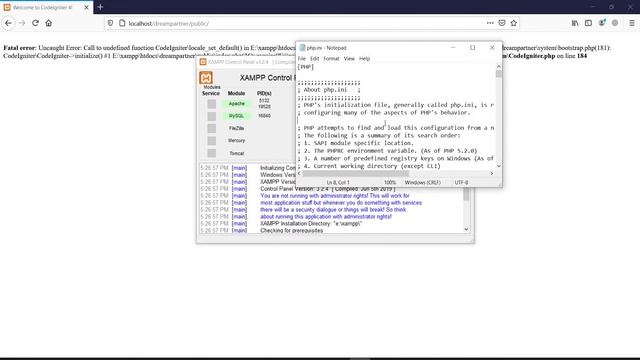Click Notepad status 'UTF-8' encoding

(461, 182)
